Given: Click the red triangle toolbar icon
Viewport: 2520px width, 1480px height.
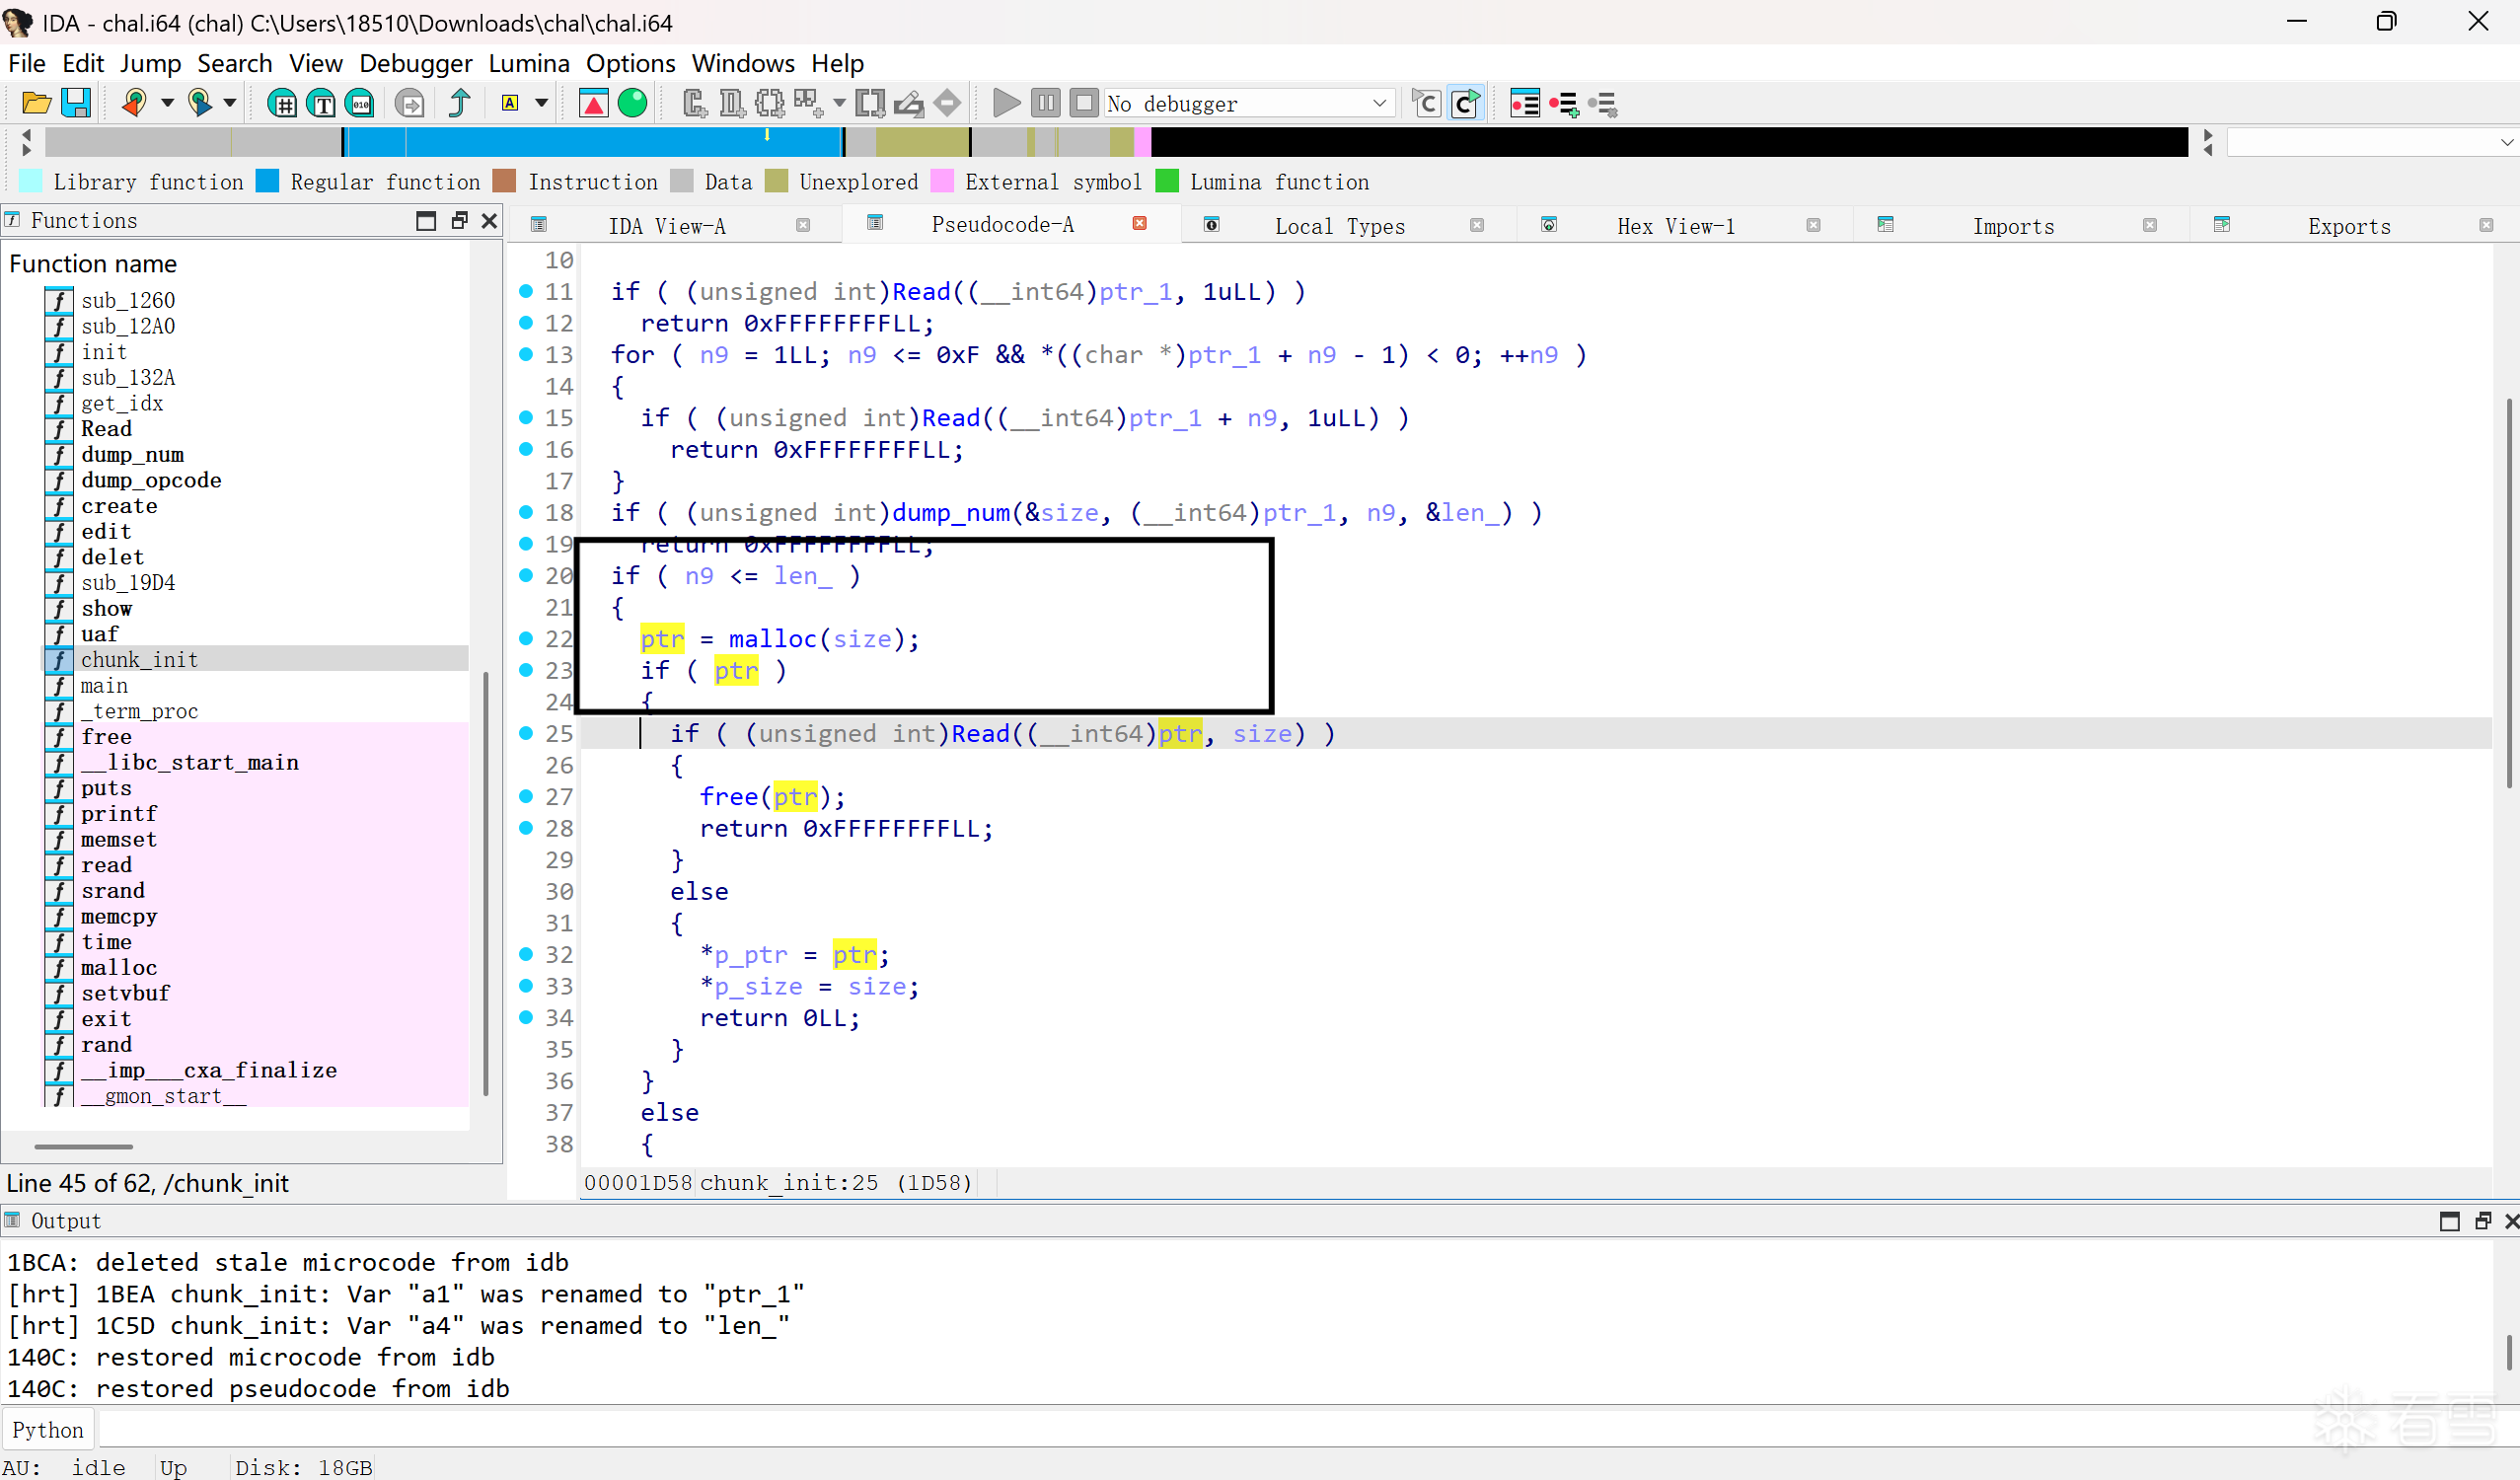Looking at the screenshot, I should coord(594,103).
